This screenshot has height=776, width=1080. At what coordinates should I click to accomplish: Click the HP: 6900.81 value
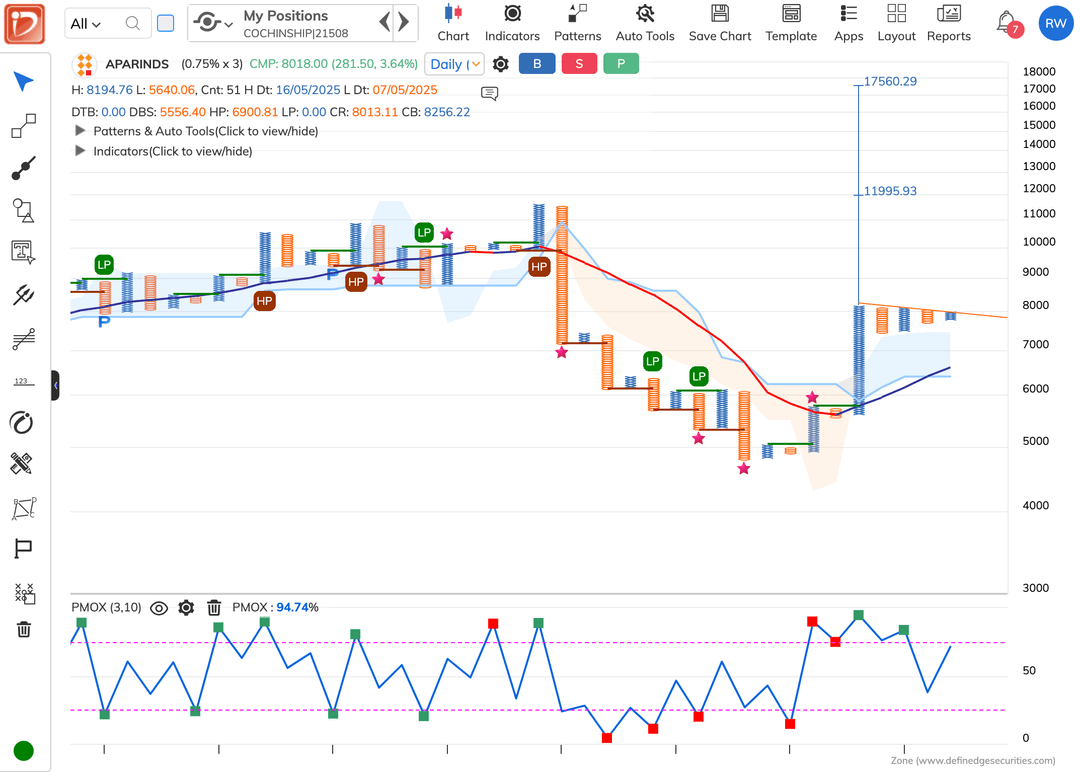click(x=244, y=112)
